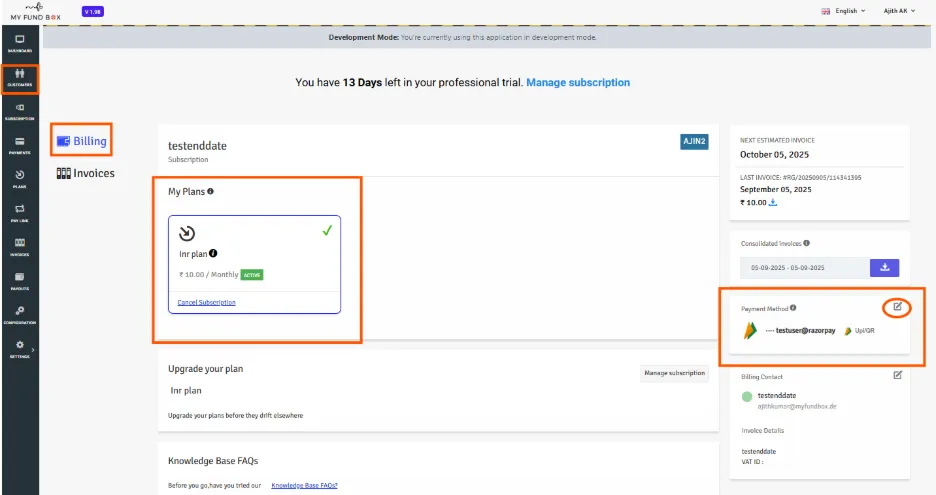
Task: Click the consolidated invoices date range field
Action: (805, 268)
